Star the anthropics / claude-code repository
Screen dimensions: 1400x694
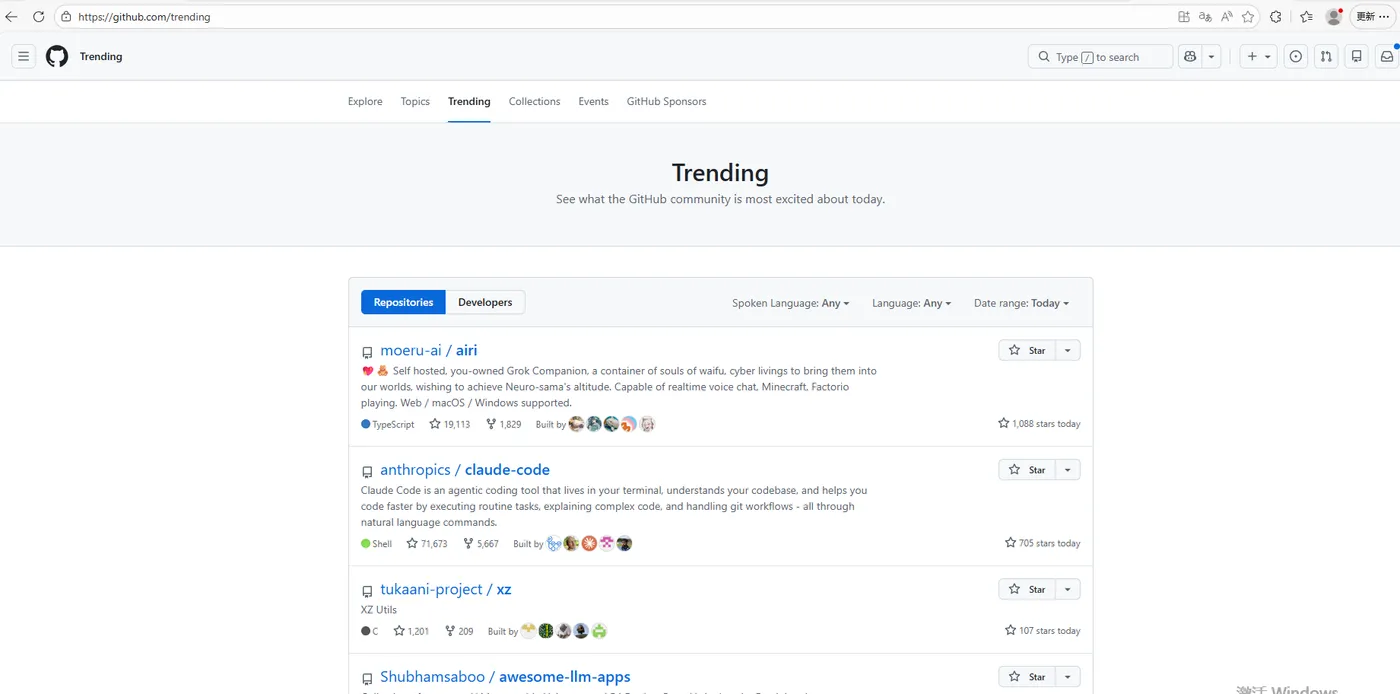(x=1027, y=470)
